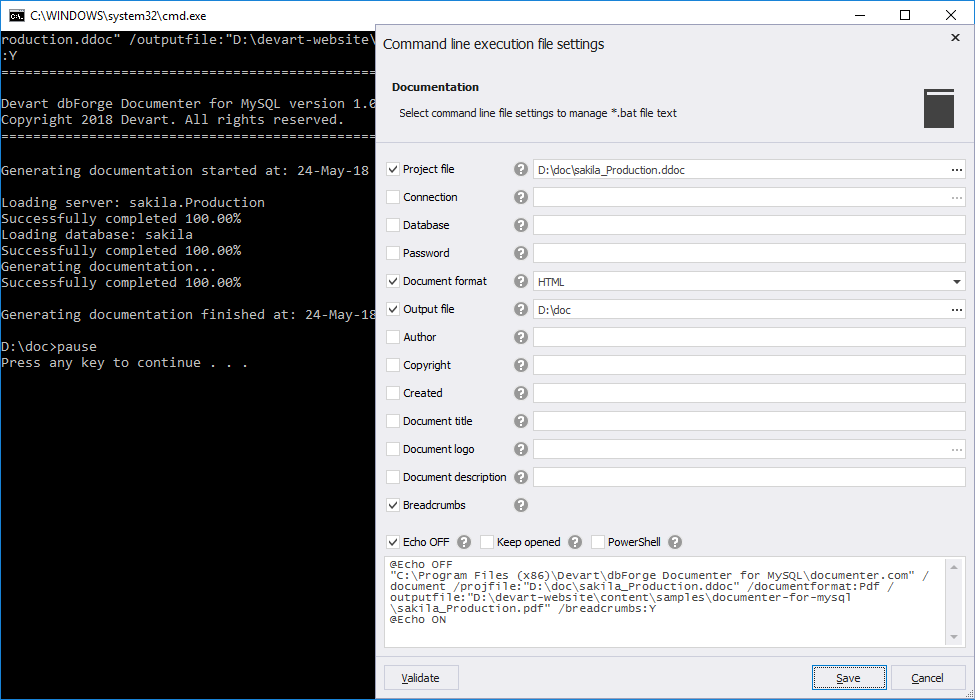Enable the Author checkbox
This screenshot has height=700, width=975.
pos(393,337)
